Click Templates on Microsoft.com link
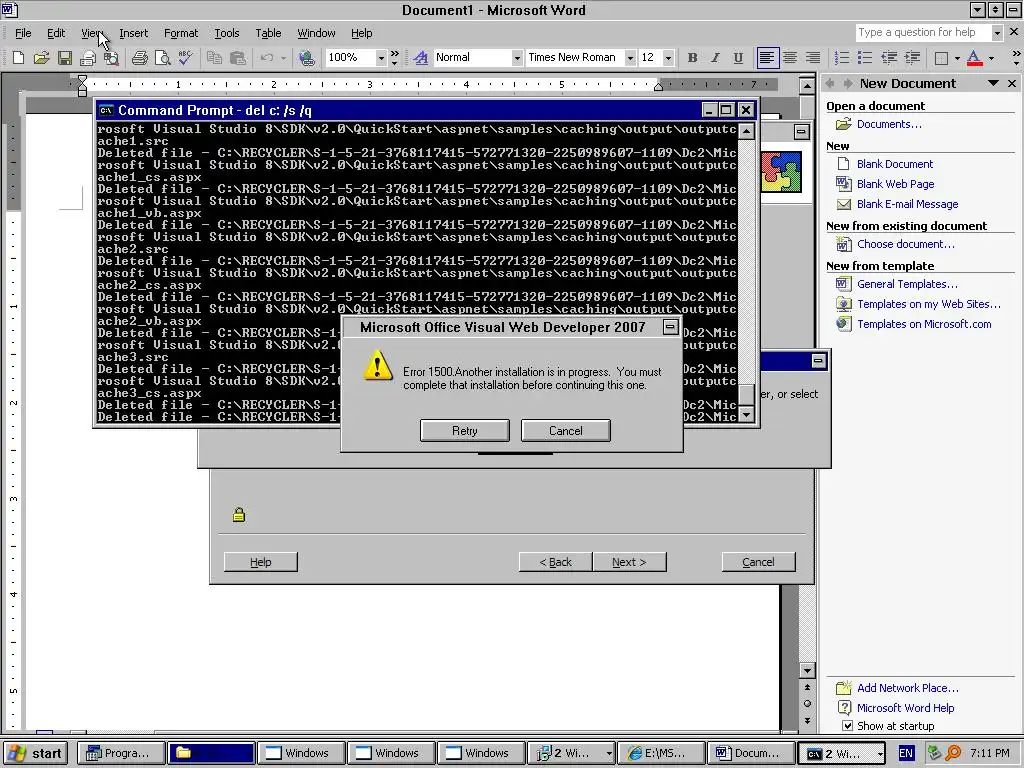Image resolution: width=1024 pixels, height=768 pixels. (x=923, y=324)
